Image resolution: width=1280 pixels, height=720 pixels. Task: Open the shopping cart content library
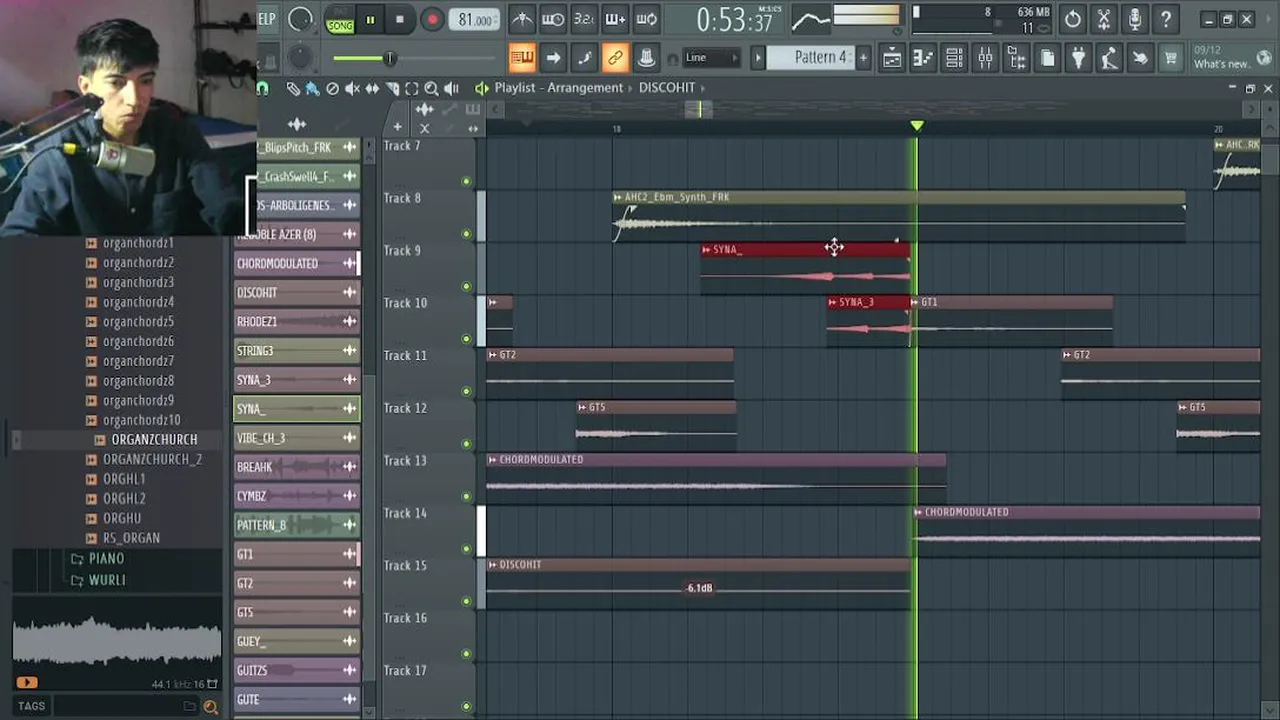[1170, 58]
